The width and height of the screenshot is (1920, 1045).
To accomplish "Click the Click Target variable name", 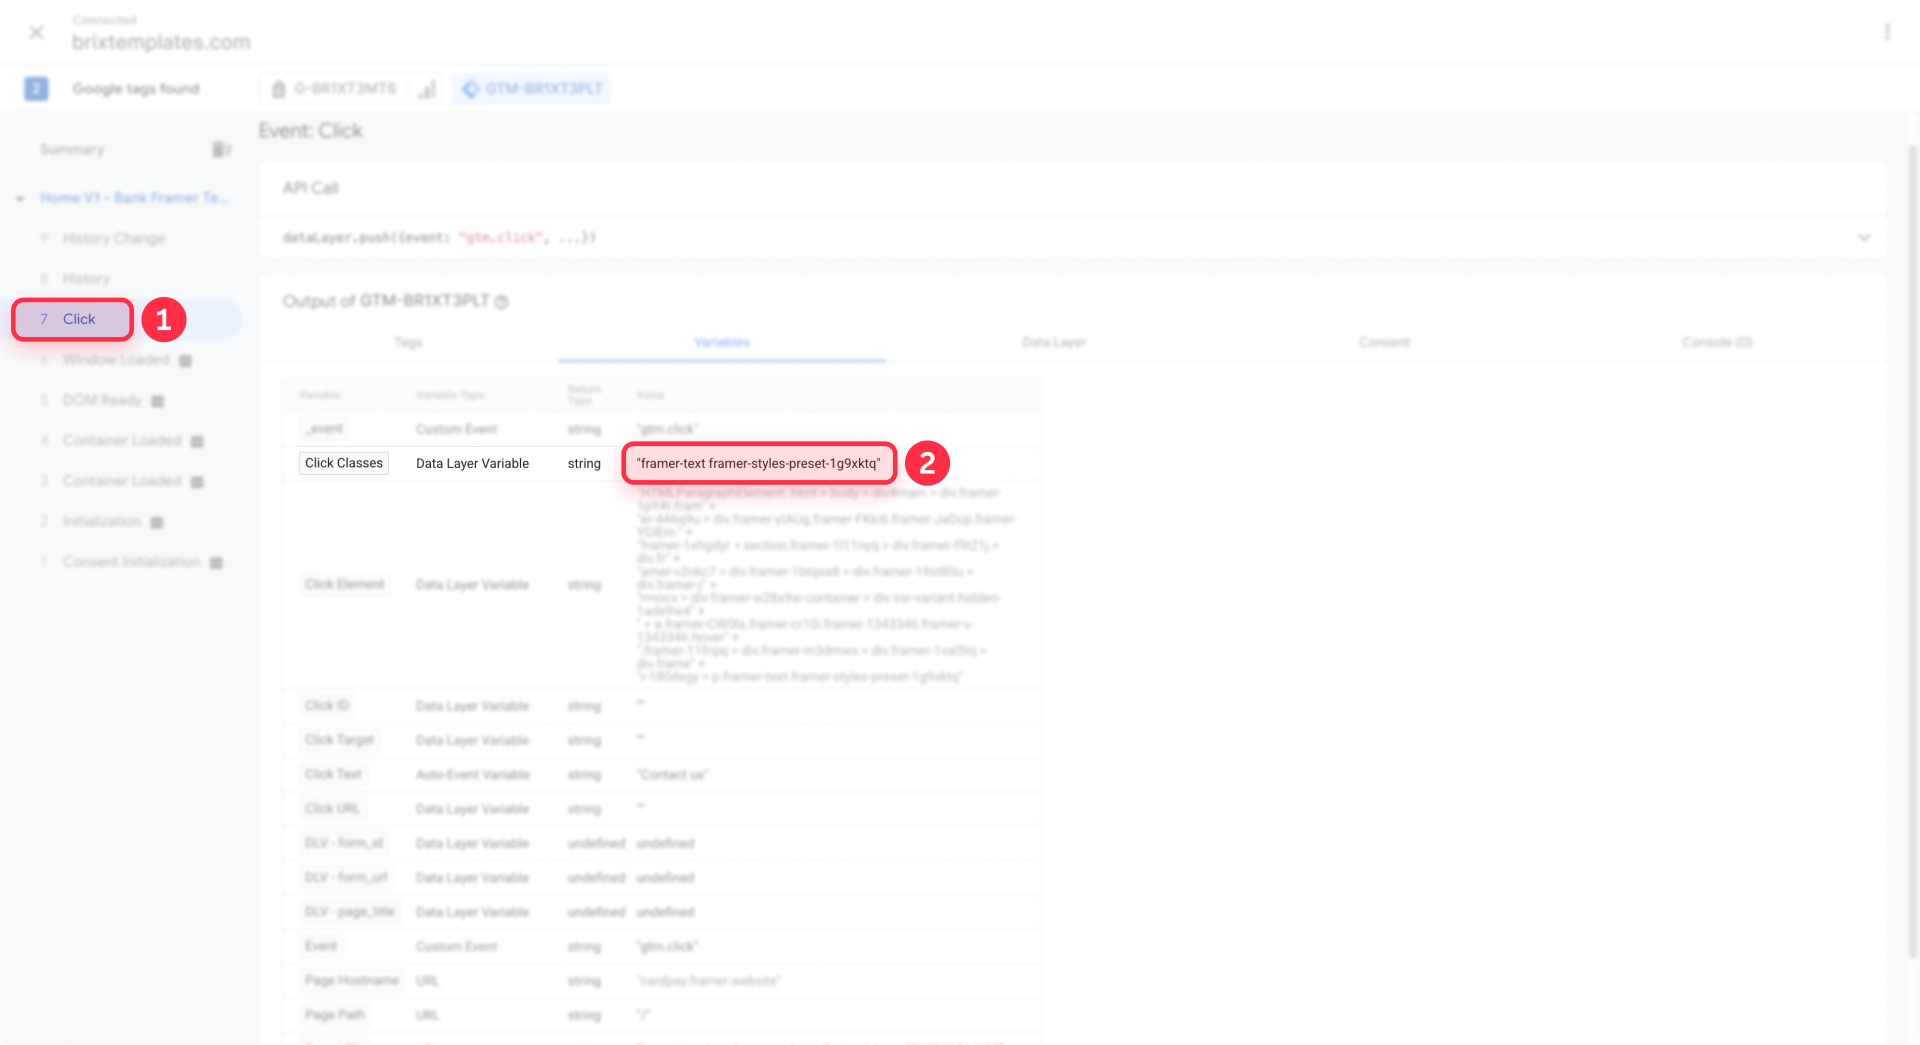I will pos(339,740).
